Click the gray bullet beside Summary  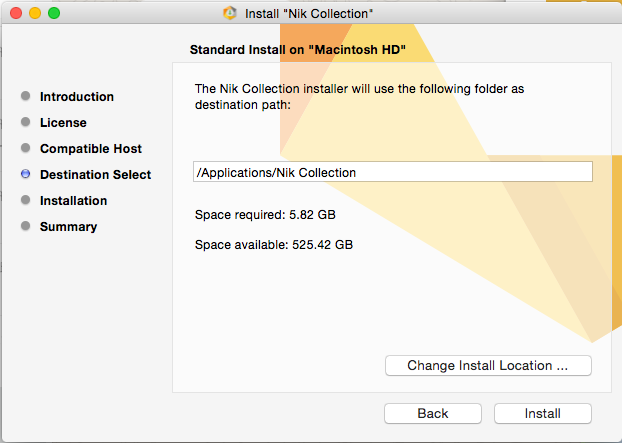(x=25, y=226)
